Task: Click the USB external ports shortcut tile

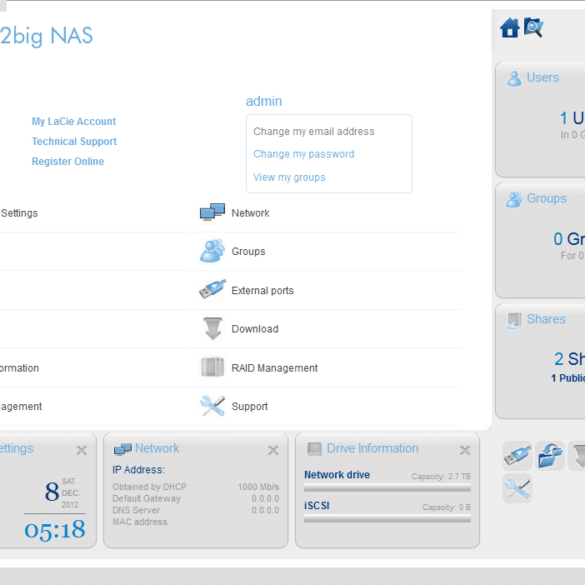Action: click(x=517, y=456)
